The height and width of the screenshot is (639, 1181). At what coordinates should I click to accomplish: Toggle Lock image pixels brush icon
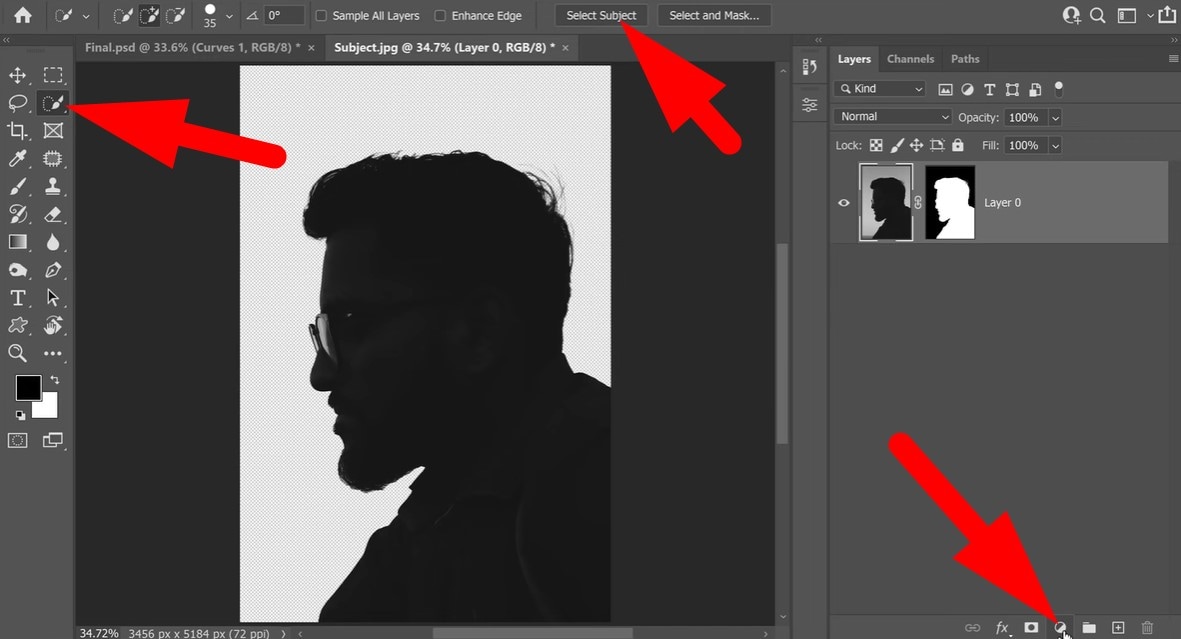897,145
